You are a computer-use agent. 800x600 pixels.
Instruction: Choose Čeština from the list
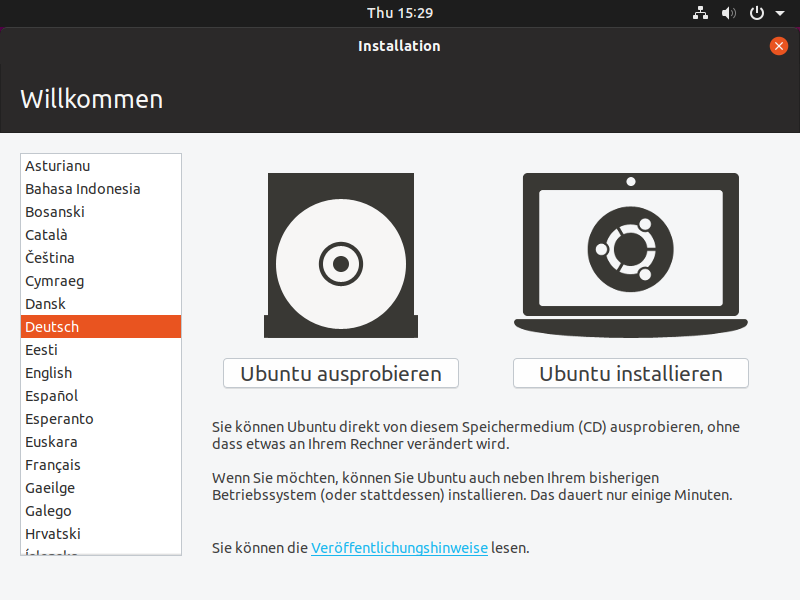coord(101,258)
